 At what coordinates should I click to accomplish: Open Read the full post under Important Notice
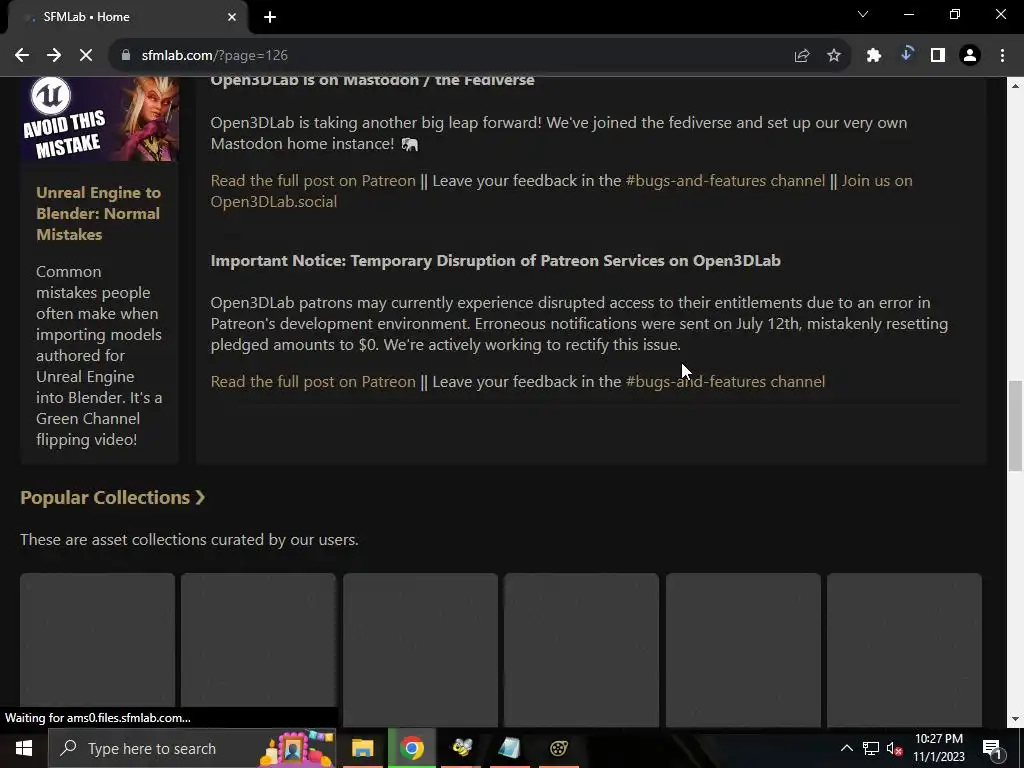[x=313, y=382]
